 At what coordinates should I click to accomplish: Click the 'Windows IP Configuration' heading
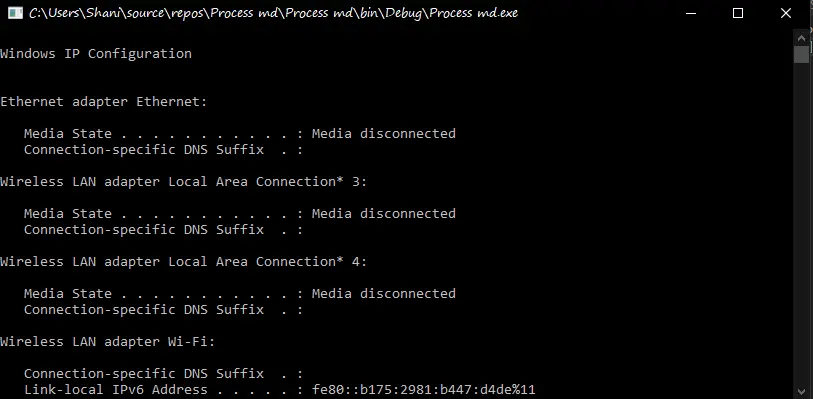(x=96, y=54)
